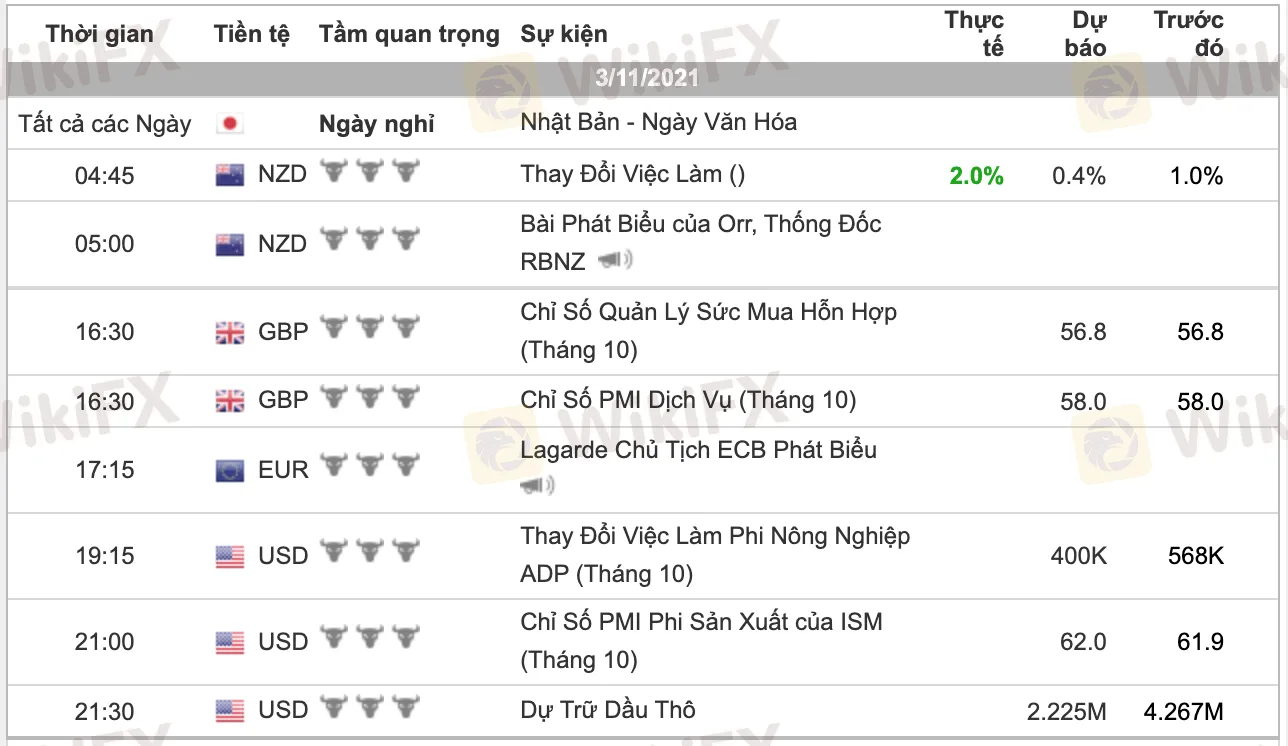Click New Zealand flag in 04:45 row
The width and height of the screenshot is (1288, 746).
pyautogui.click(x=230, y=176)
